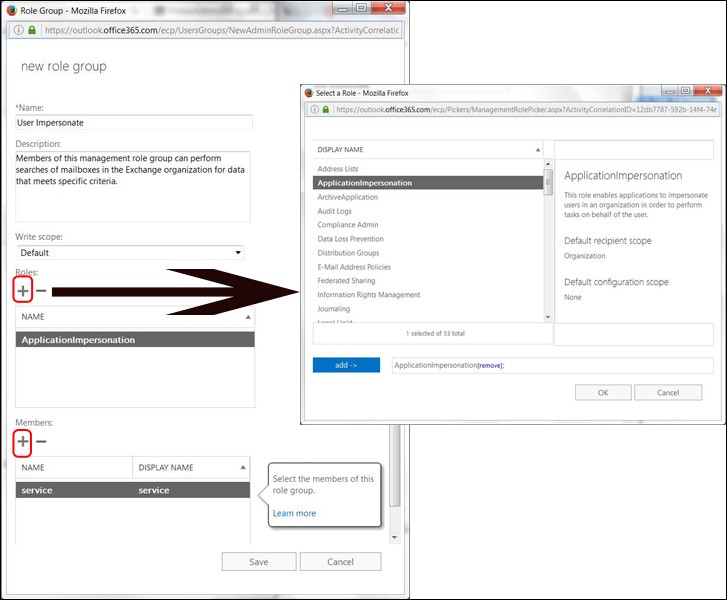Click the Select a Role window URL bar
Image resolution: width=727 pixels, height=600 pixels.
pyautogui.click(x=526, y=109)
